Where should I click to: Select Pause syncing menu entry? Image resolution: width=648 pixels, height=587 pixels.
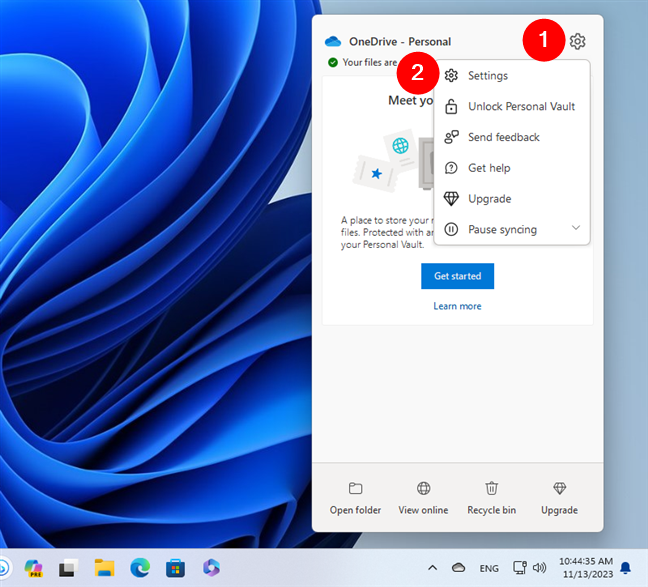(512, 229)
